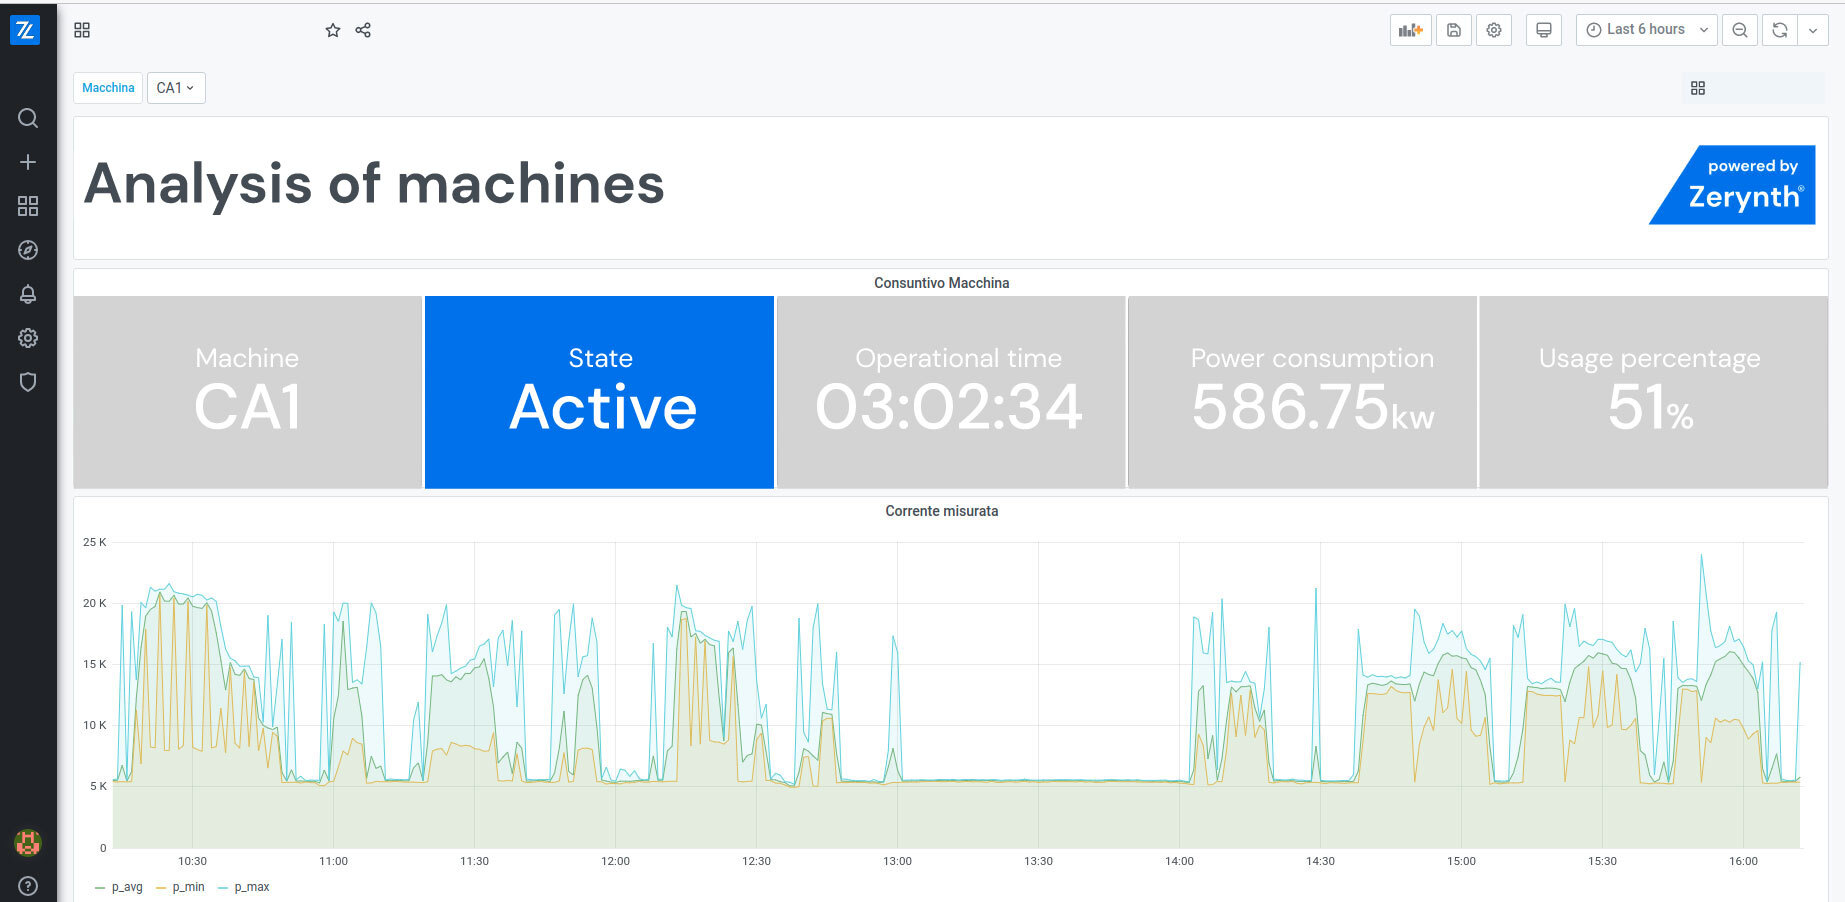This screenshot has height=902, width=1845.
Task: Share the dashboard via the share icon
Action: pos(362,30)
